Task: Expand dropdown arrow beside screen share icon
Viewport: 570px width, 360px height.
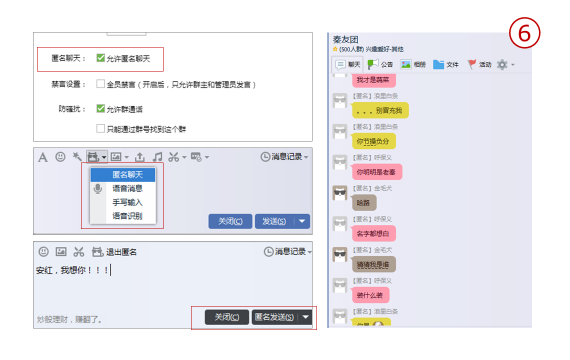Action: (x=207, y=157)
